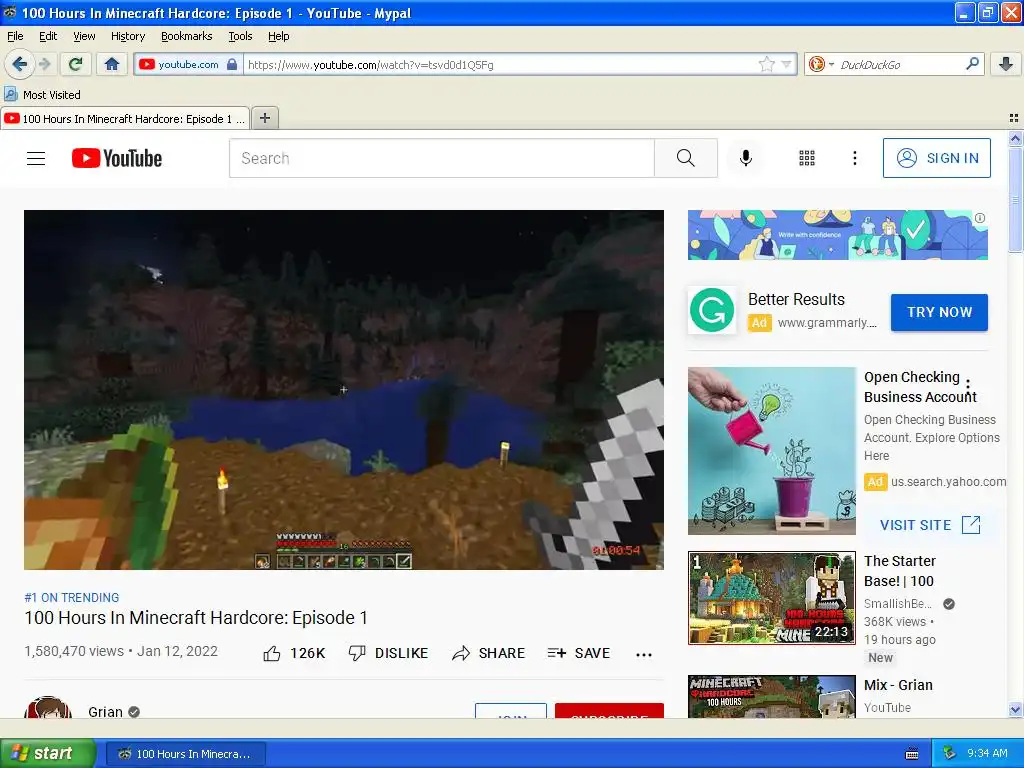1024x768 pixels.
Task: Click the #1 ON TRENDING link
Action: (x=72, y=598)
